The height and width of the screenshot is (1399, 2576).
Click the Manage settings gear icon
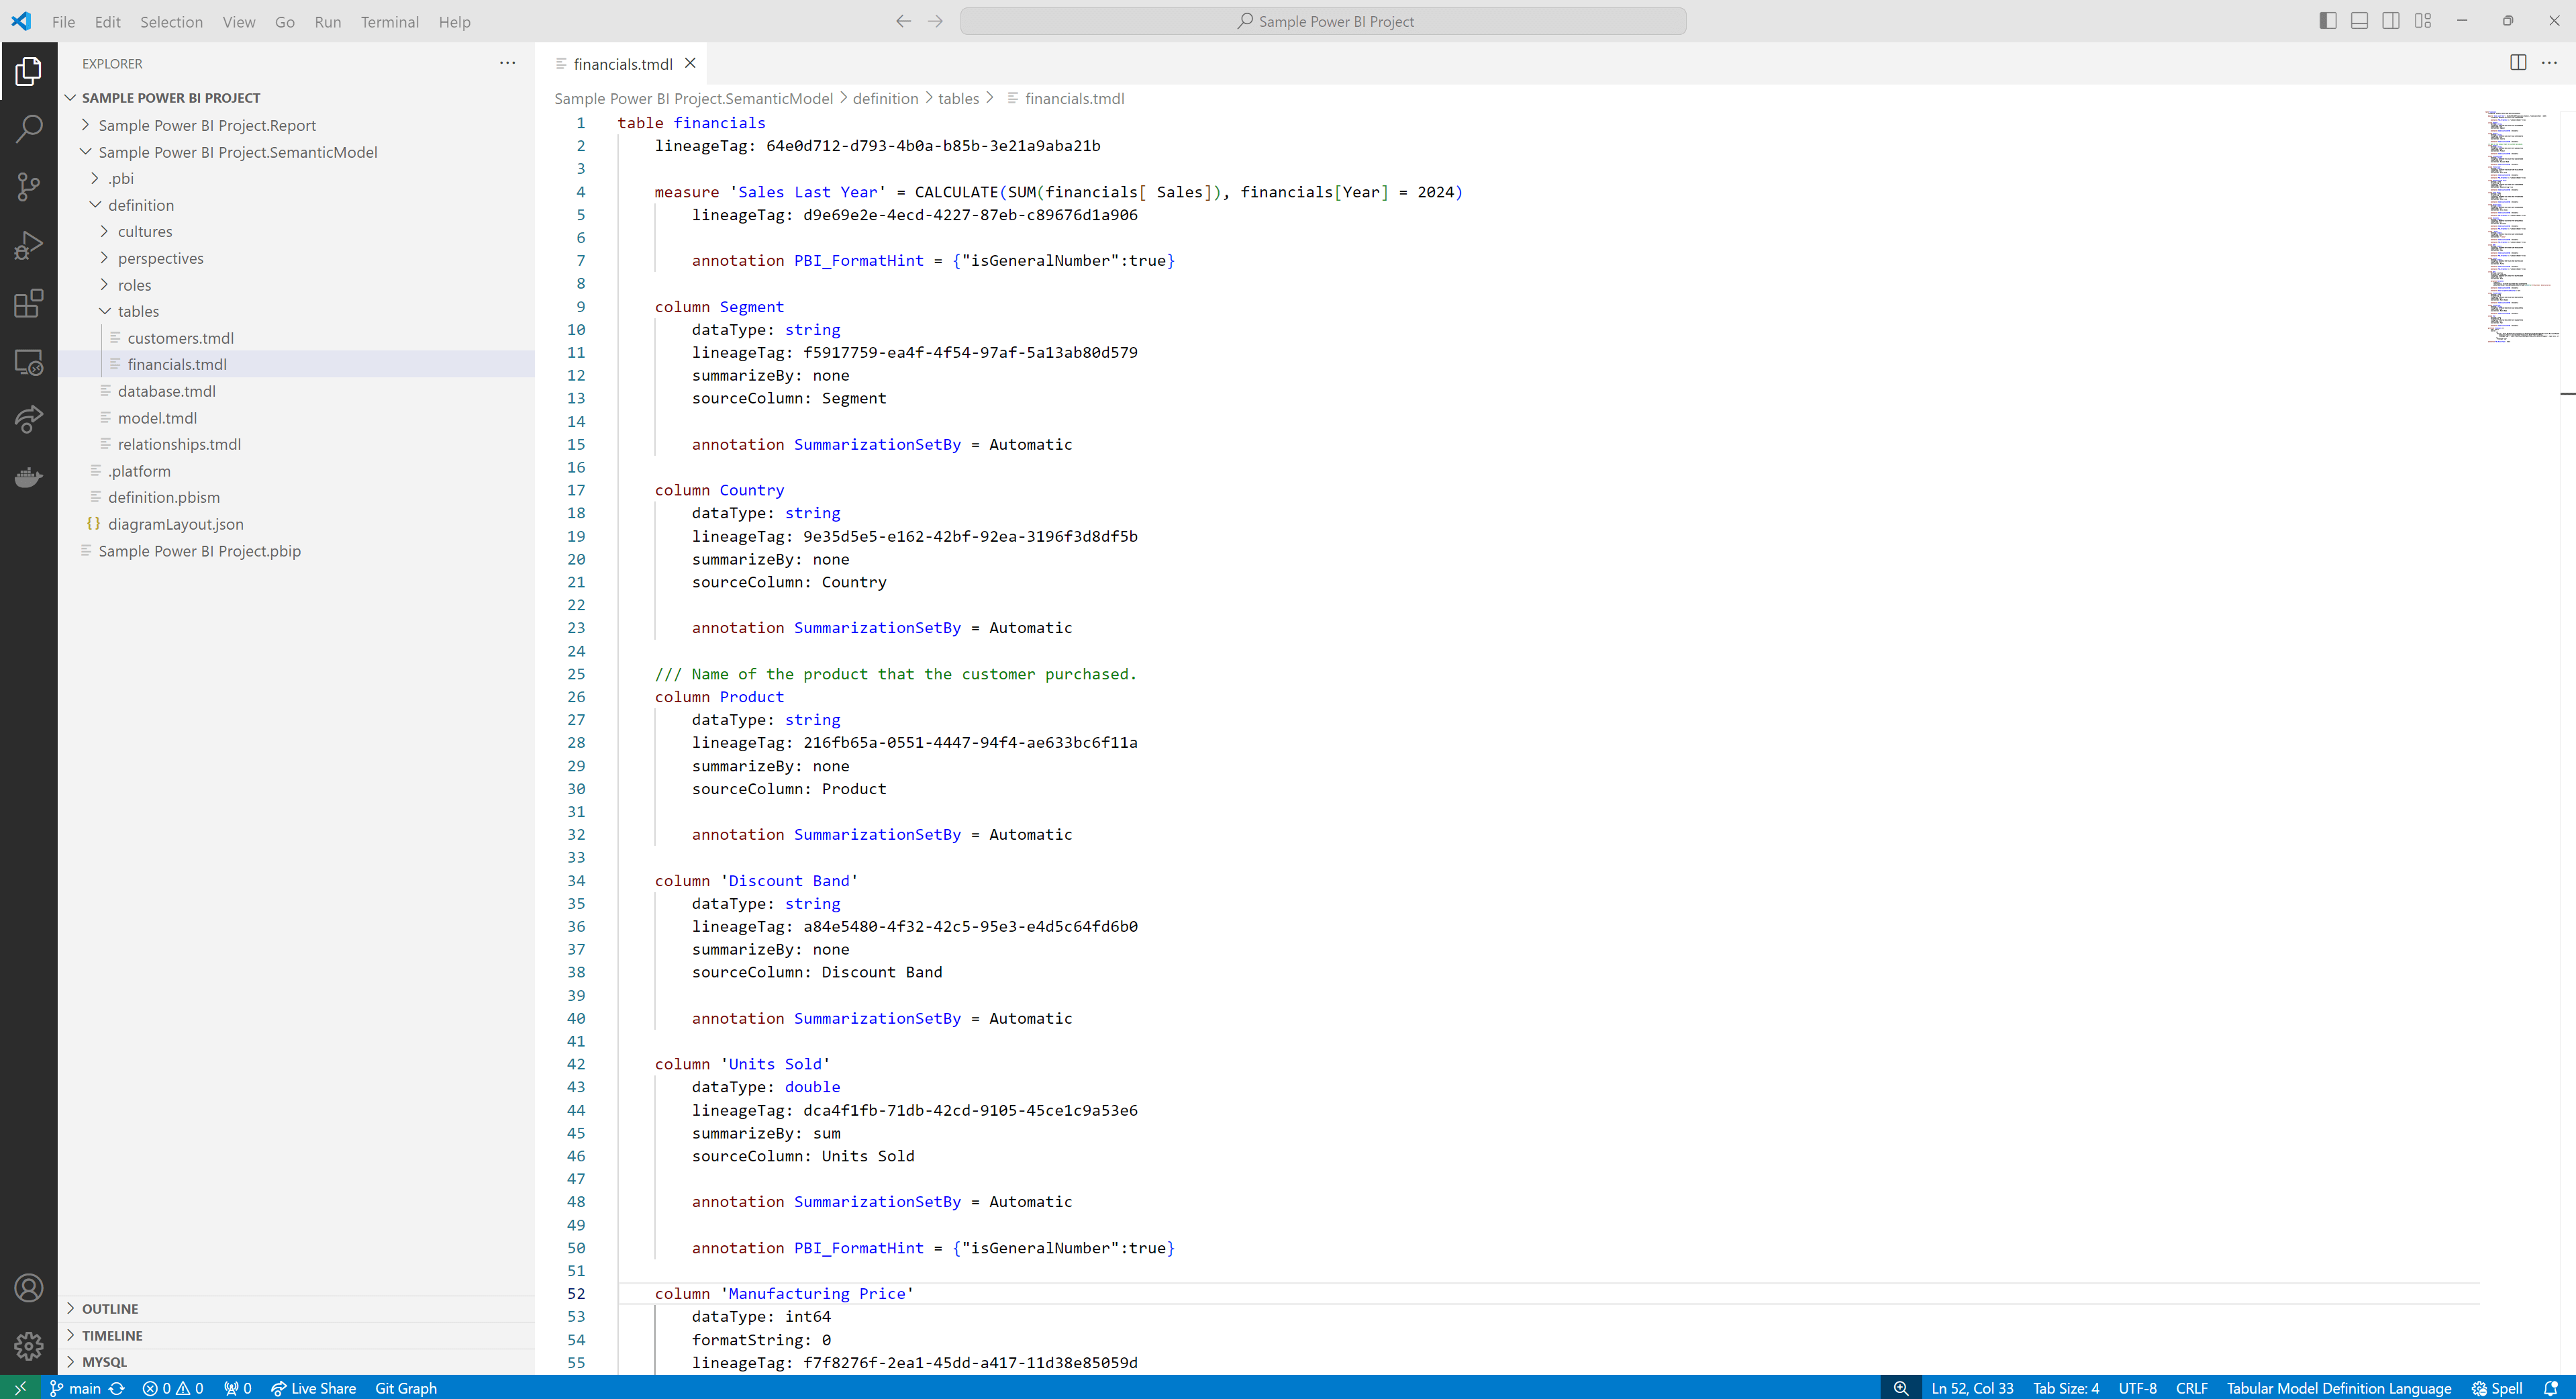pos(29,1345)
